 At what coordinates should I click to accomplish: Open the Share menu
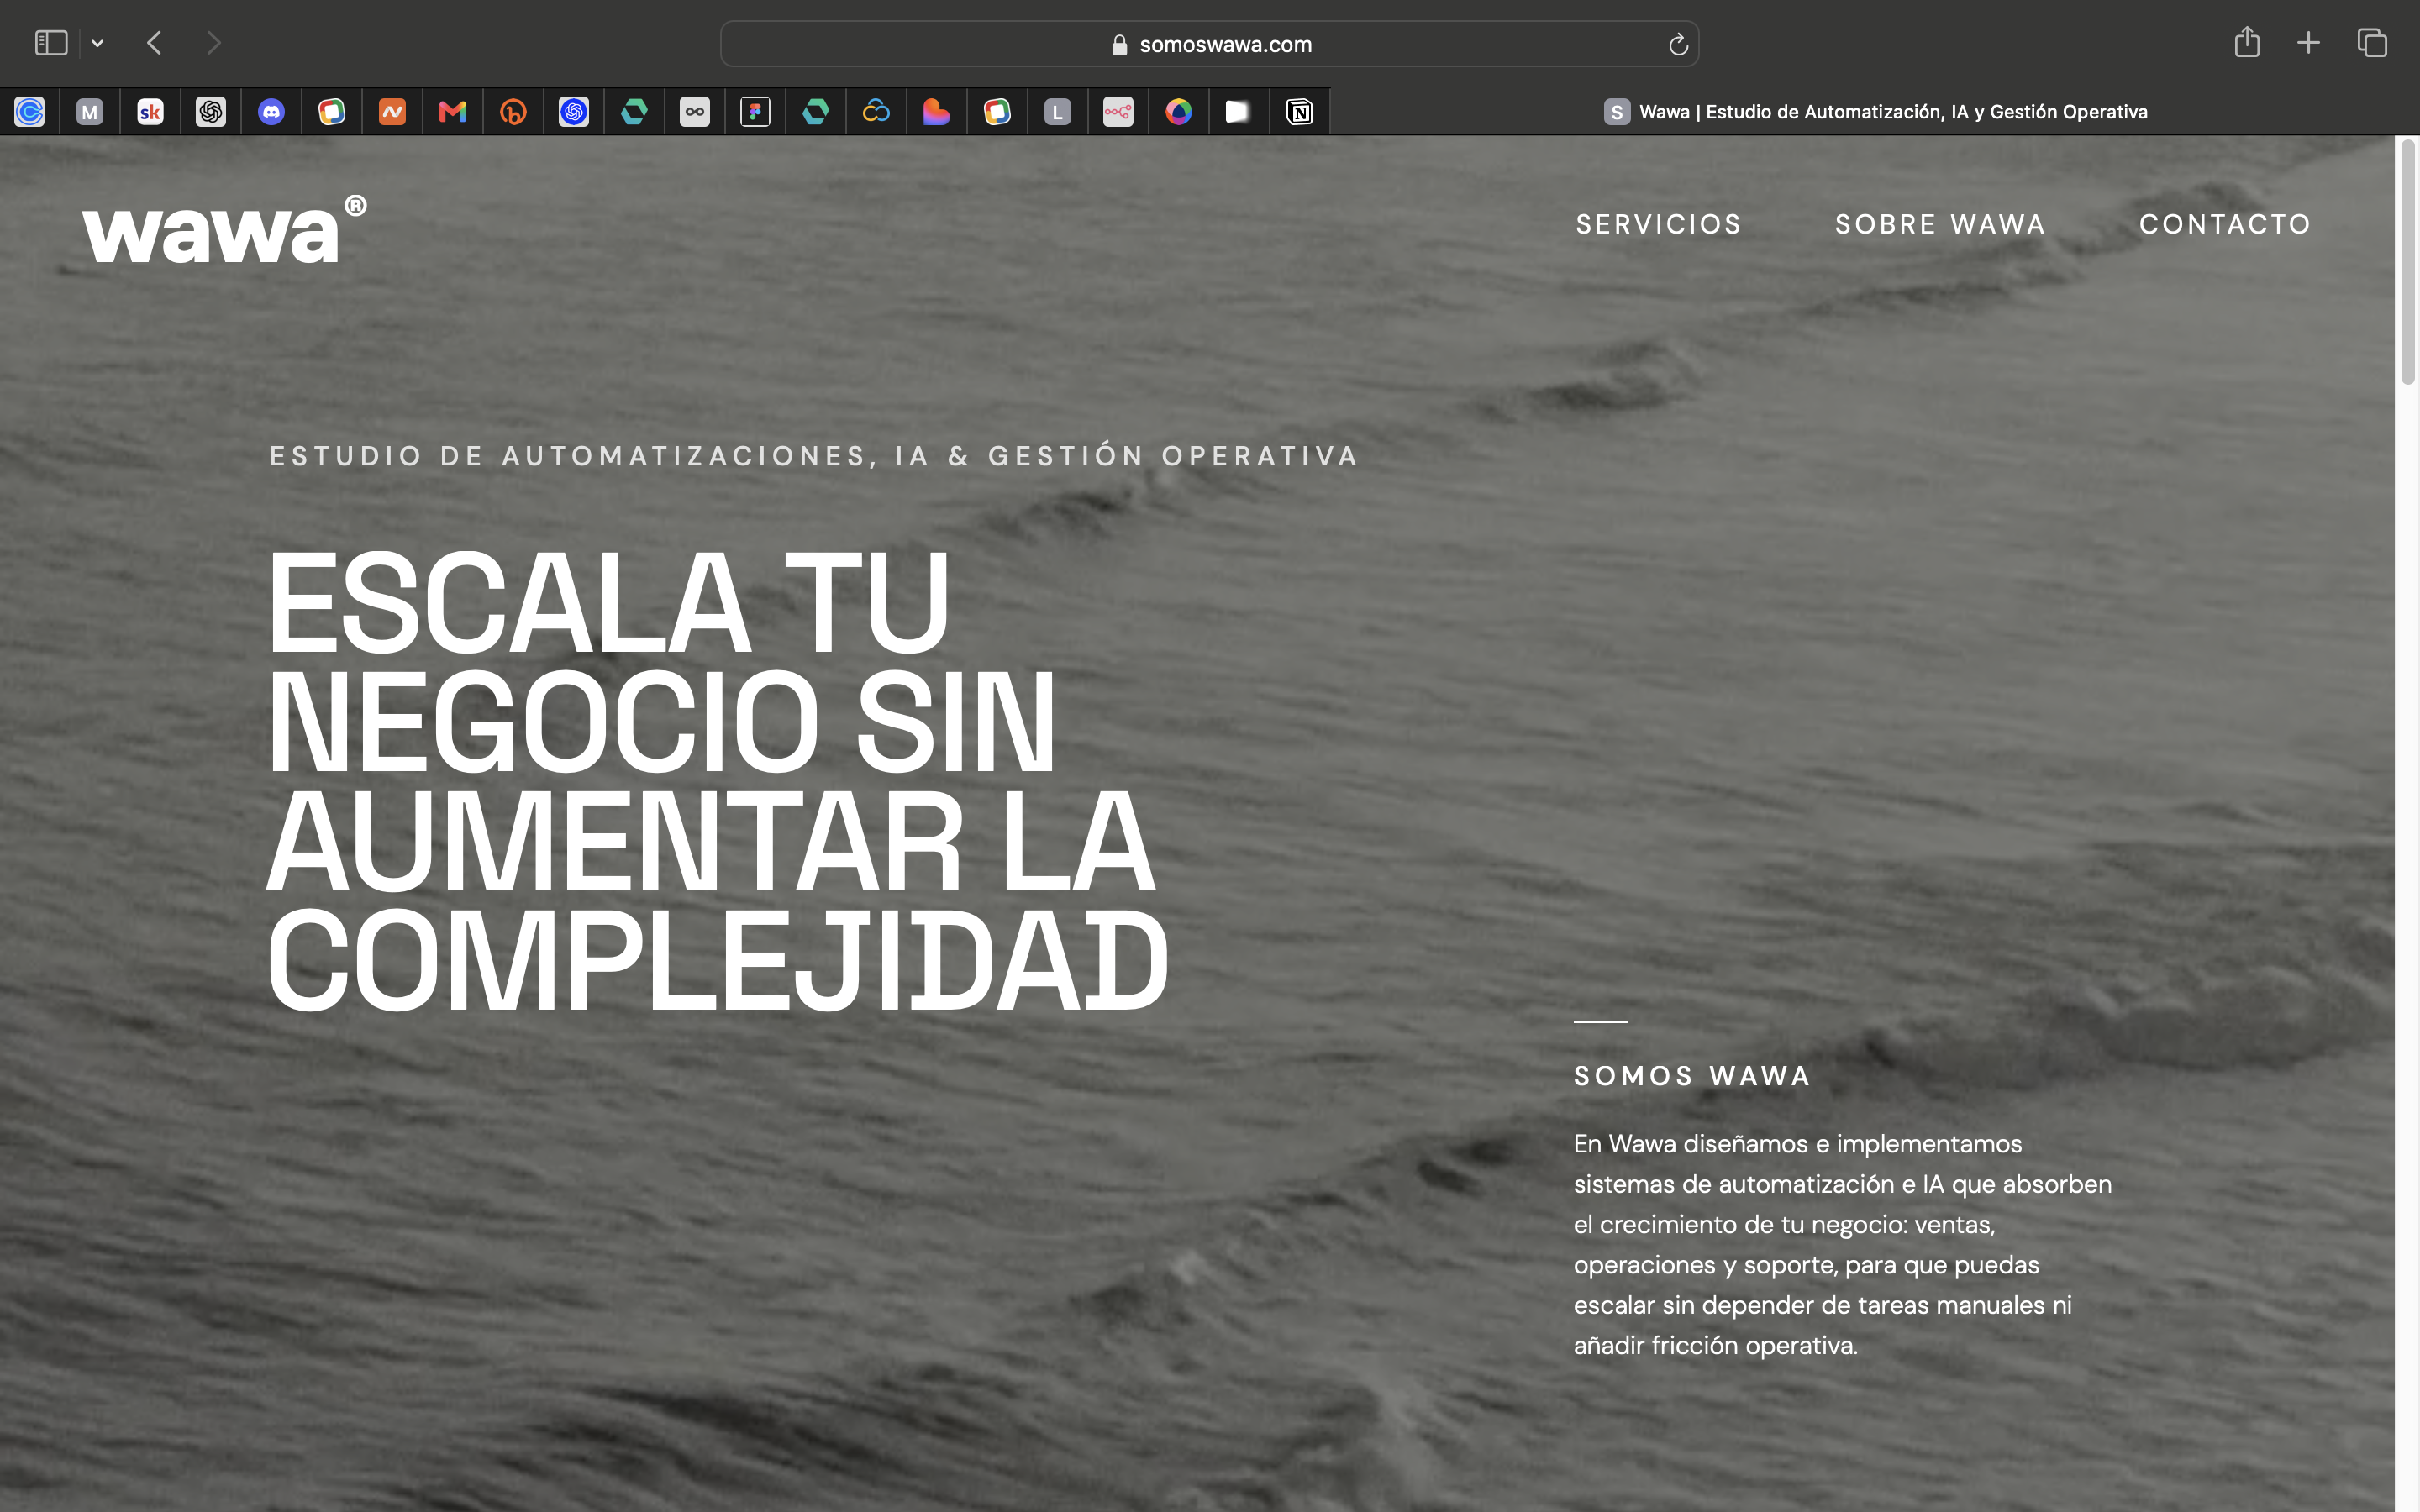(x=2247, y=42)
